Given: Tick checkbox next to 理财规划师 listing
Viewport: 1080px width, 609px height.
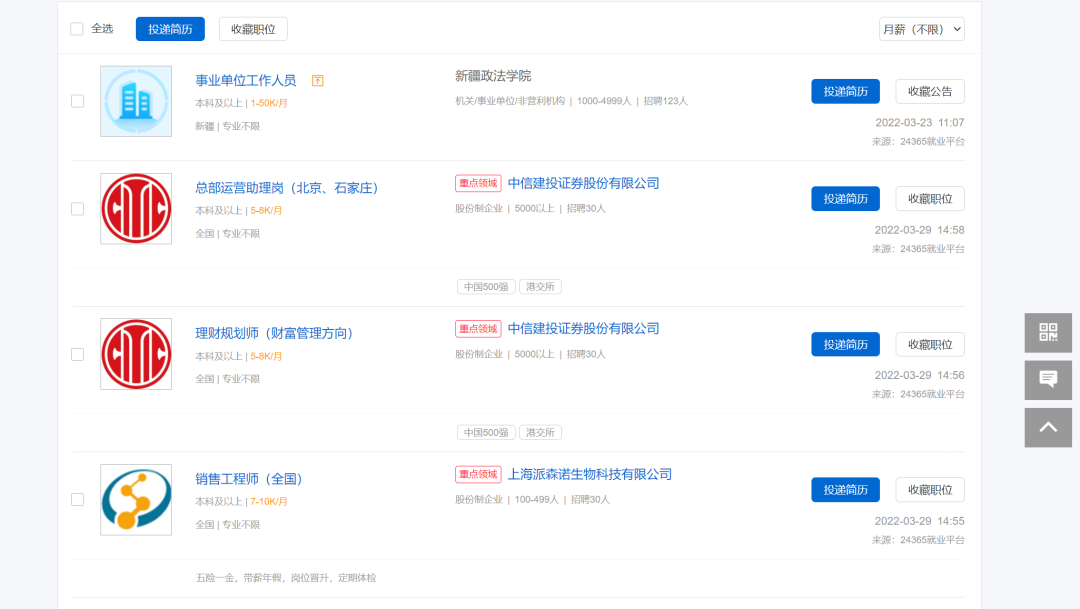Looking at the screenshot, I should pyautogui.click(x=78, y=354).
